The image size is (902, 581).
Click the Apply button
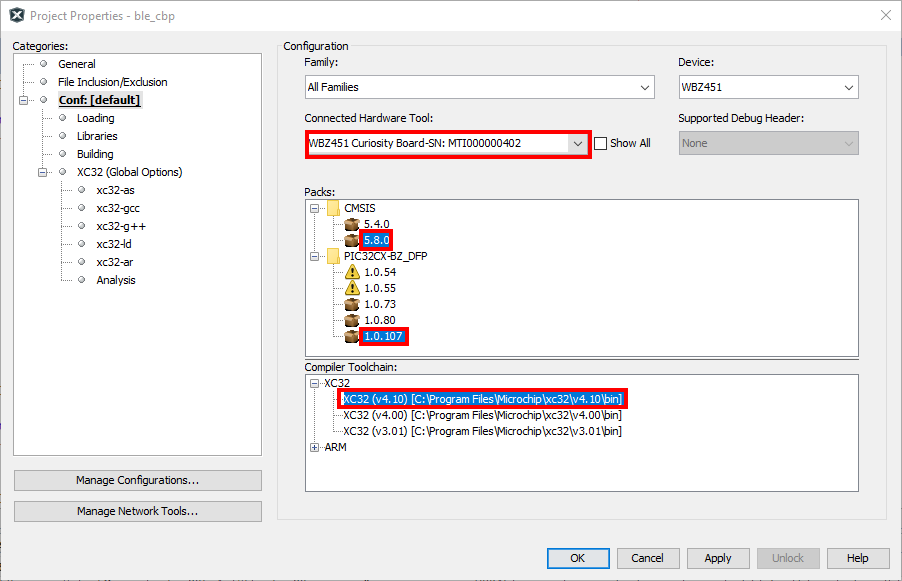click(x=718, y=558)
